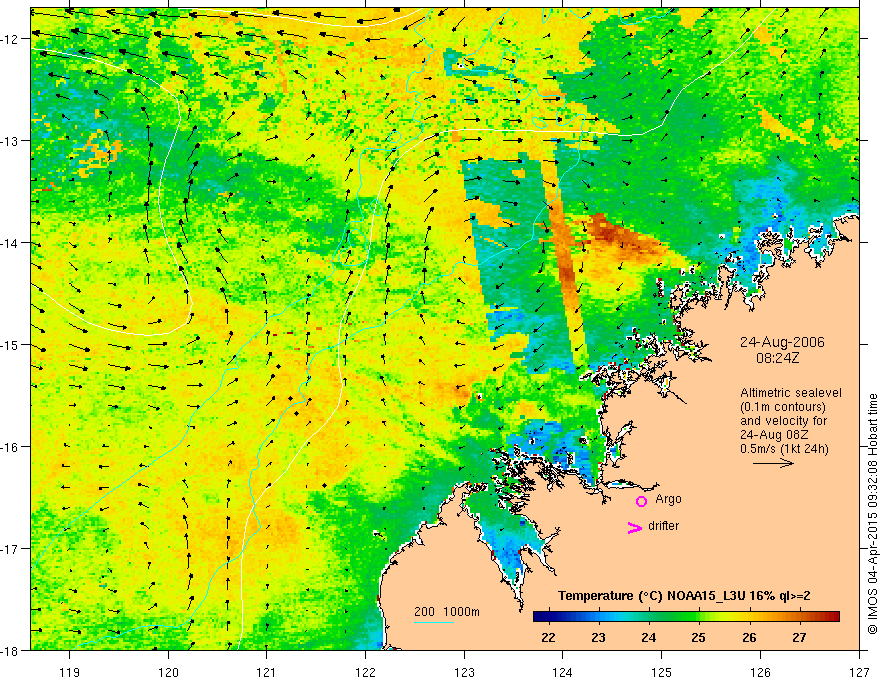Click the 24-Aug-2006 date label
Image resolution: width=880 pixels, height=680 pixels.
click(x=782, y=342)
